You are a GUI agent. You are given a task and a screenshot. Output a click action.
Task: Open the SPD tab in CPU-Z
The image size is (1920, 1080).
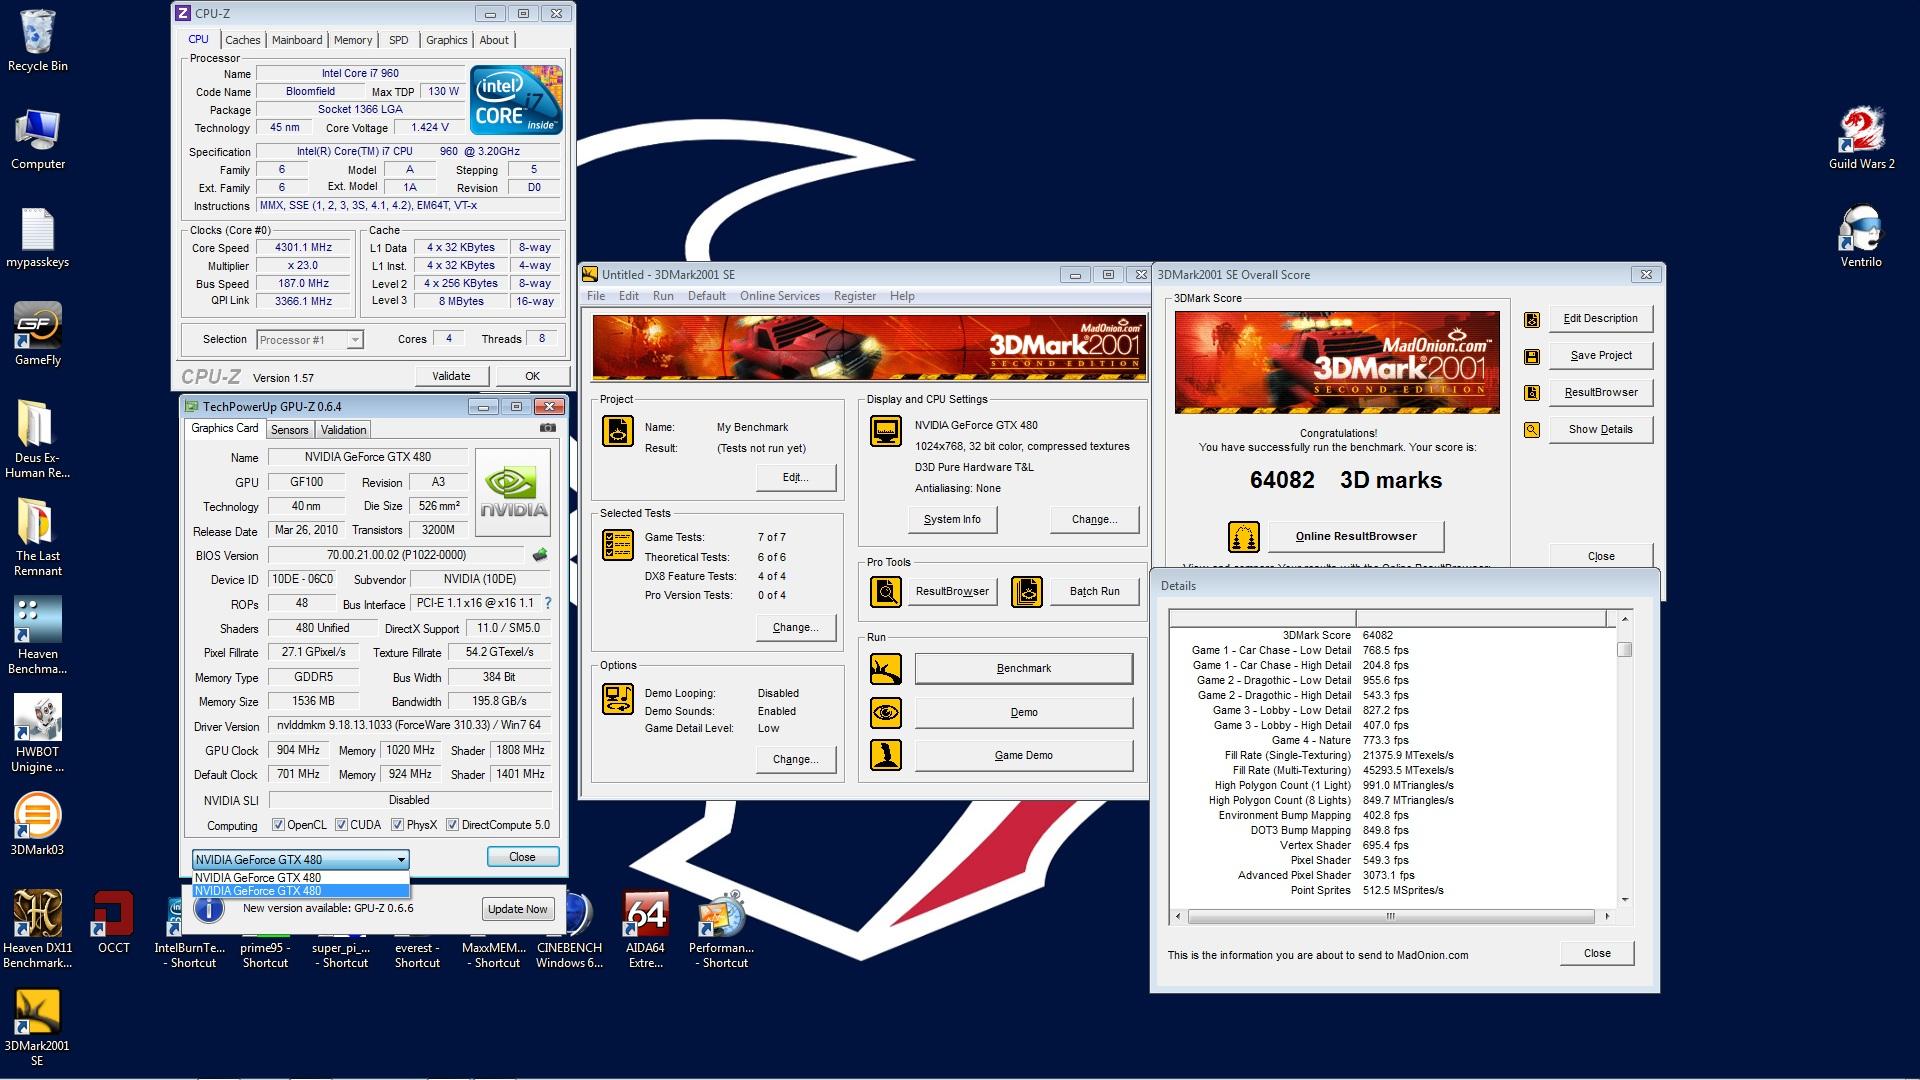pos(399,40)
